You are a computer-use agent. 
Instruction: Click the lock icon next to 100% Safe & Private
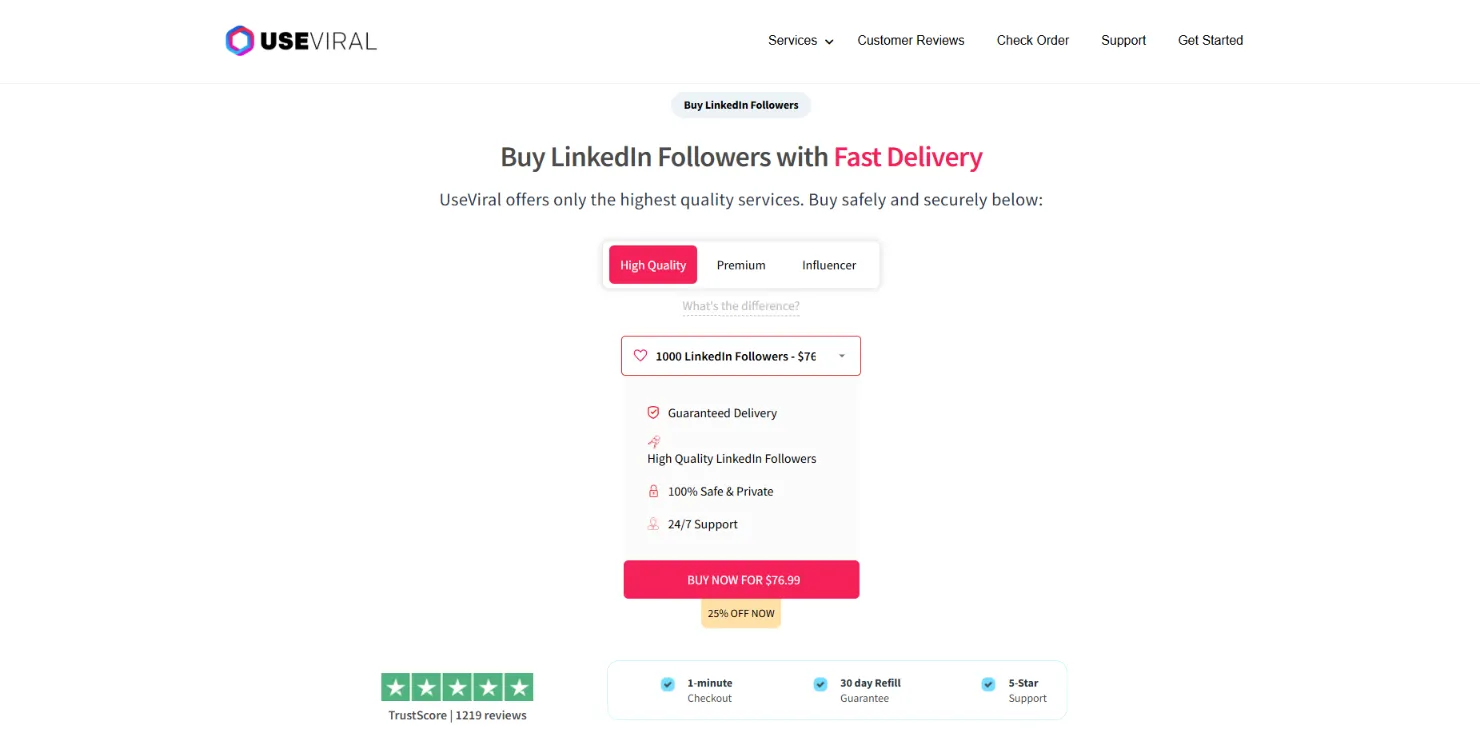[x=653, y=491]
